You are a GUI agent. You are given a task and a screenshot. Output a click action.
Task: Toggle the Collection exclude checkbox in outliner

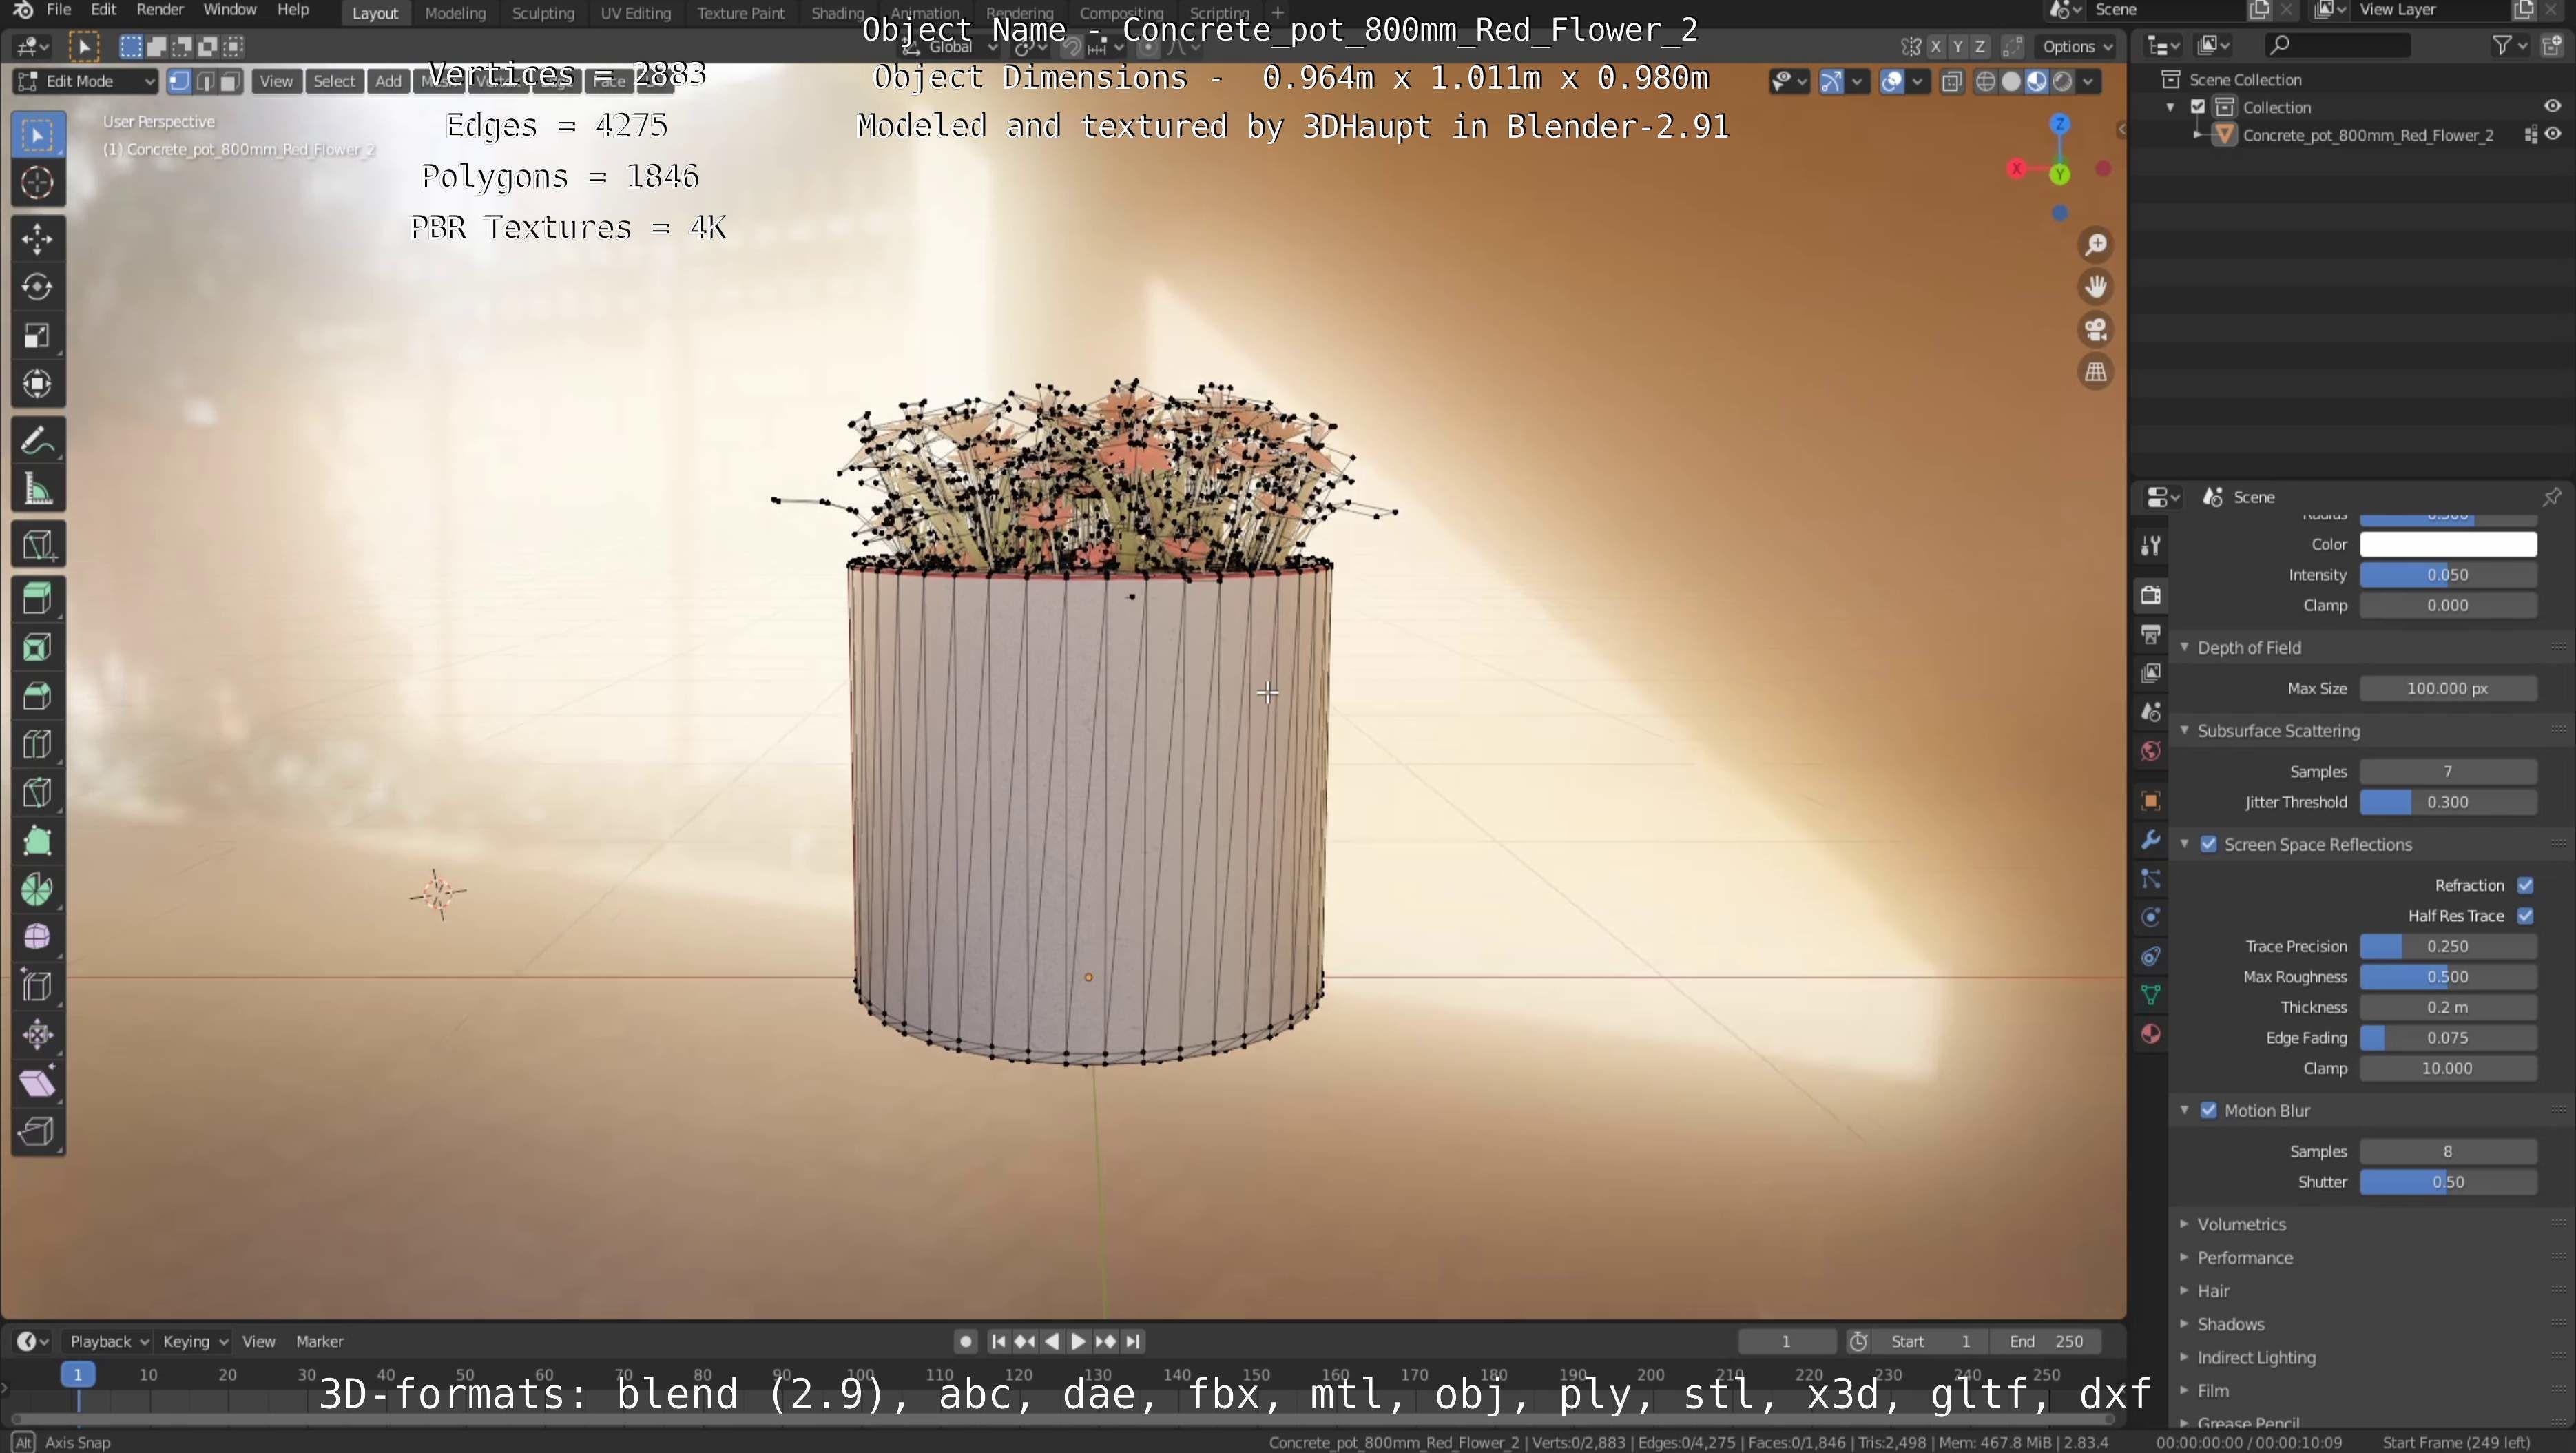[2198, 107]
